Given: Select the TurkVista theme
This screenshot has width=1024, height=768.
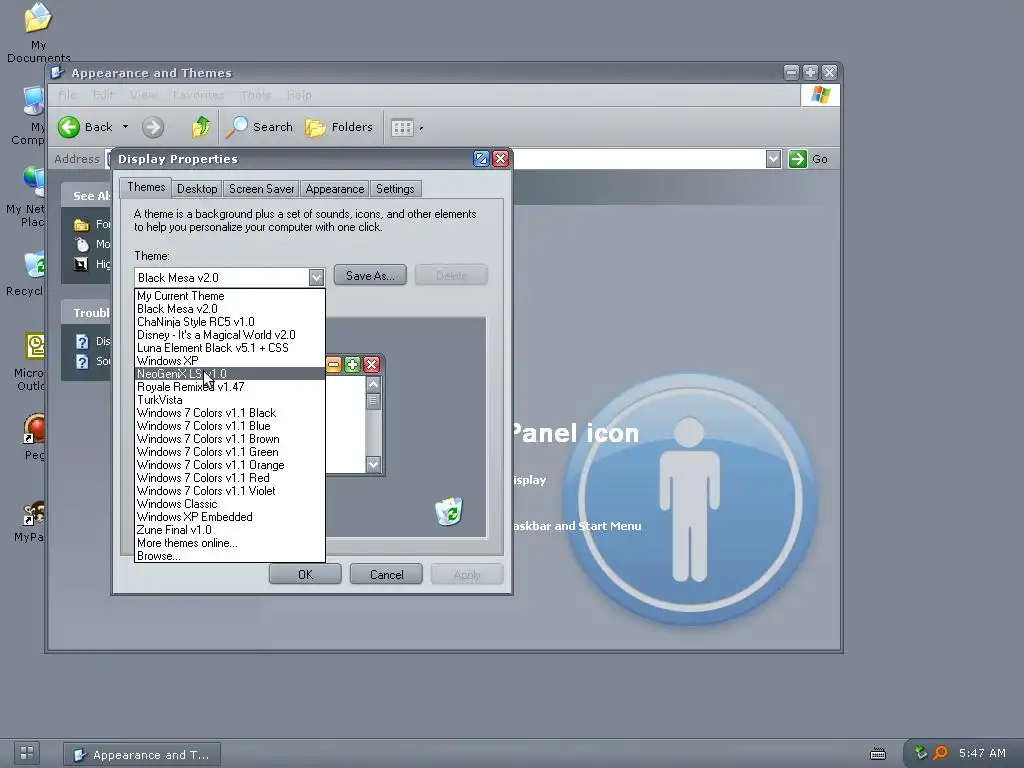Looking at the screenshot, I should (x=230, y=400).
